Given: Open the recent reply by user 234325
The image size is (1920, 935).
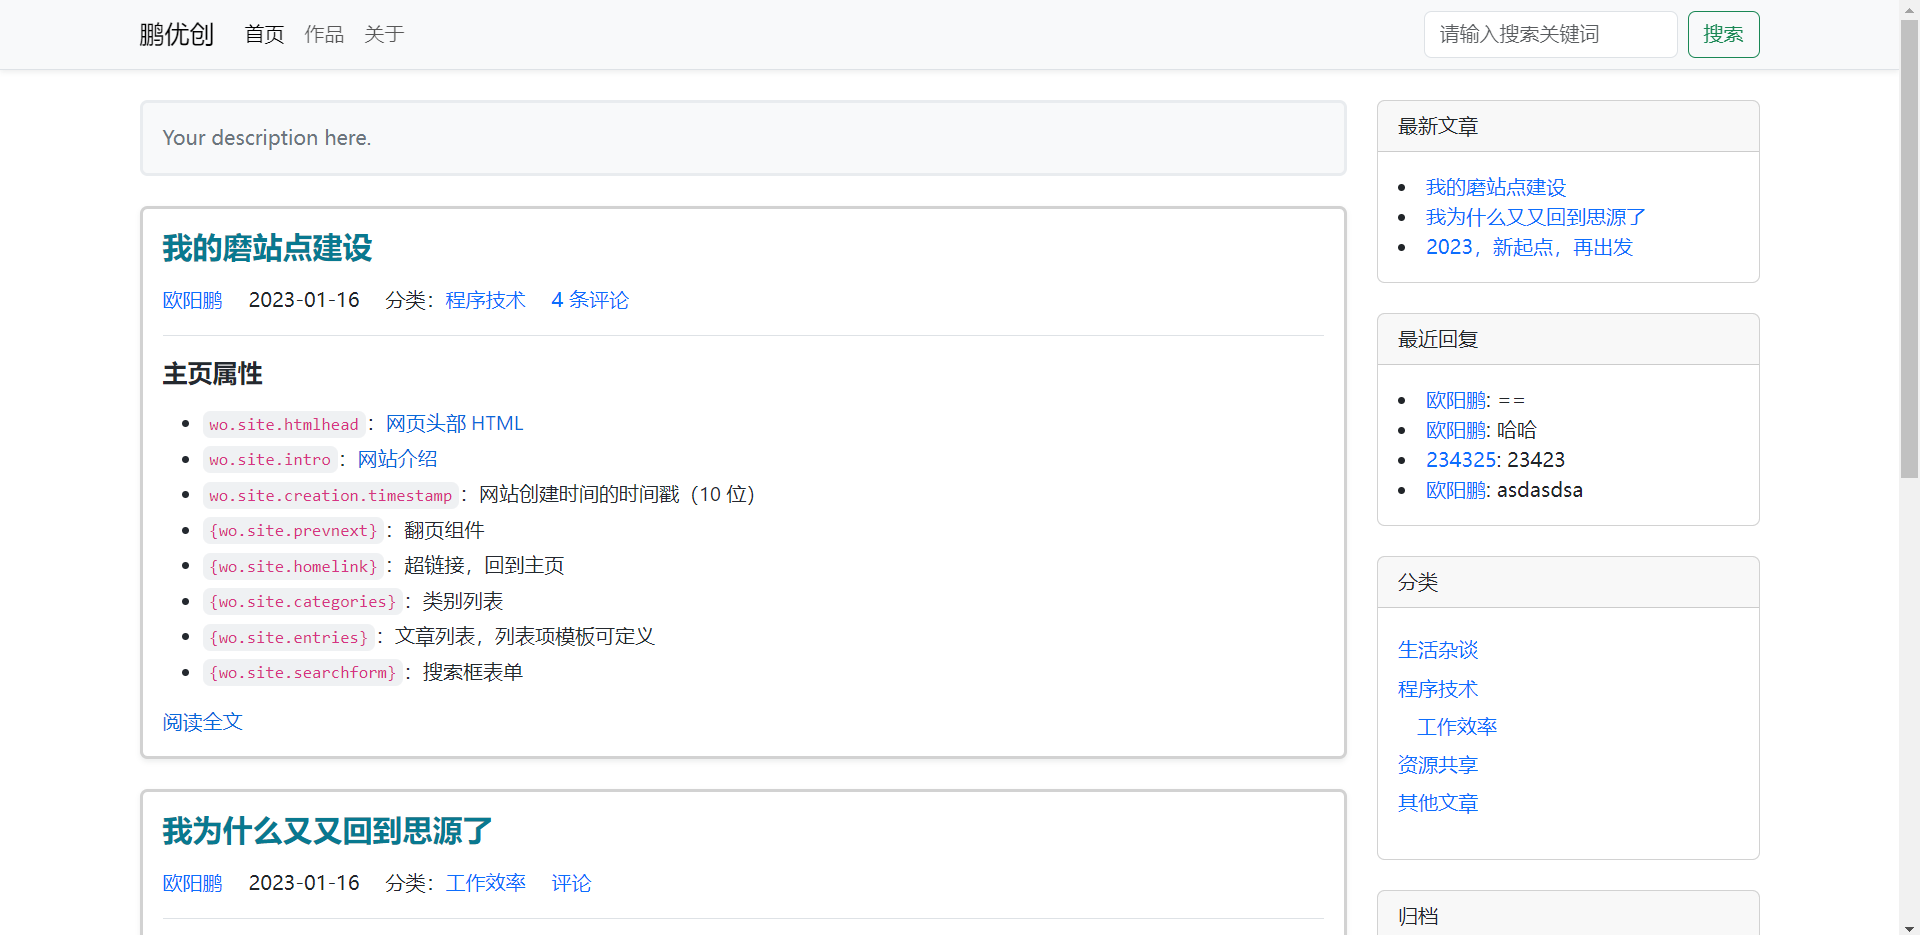Looking at the screenshot, I should tap(1460, 460).
